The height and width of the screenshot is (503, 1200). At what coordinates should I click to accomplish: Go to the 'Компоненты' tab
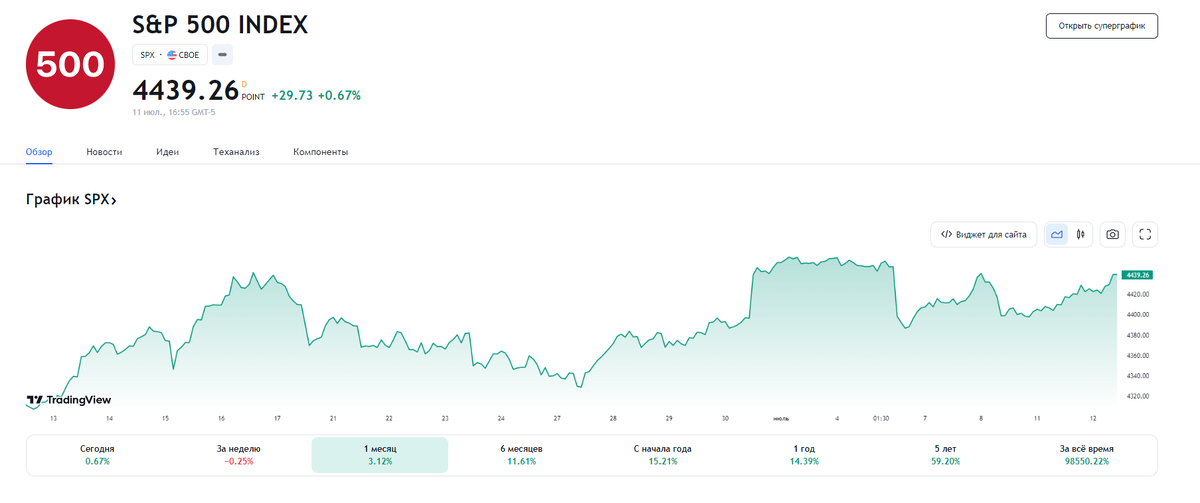[x=320, y=152]
